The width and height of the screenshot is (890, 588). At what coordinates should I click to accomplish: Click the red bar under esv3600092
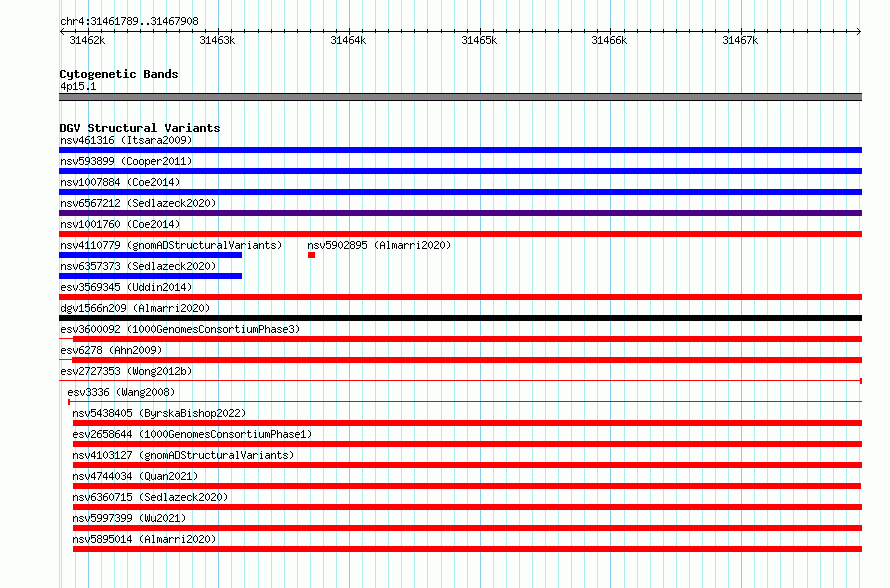[x=460, y=339]
